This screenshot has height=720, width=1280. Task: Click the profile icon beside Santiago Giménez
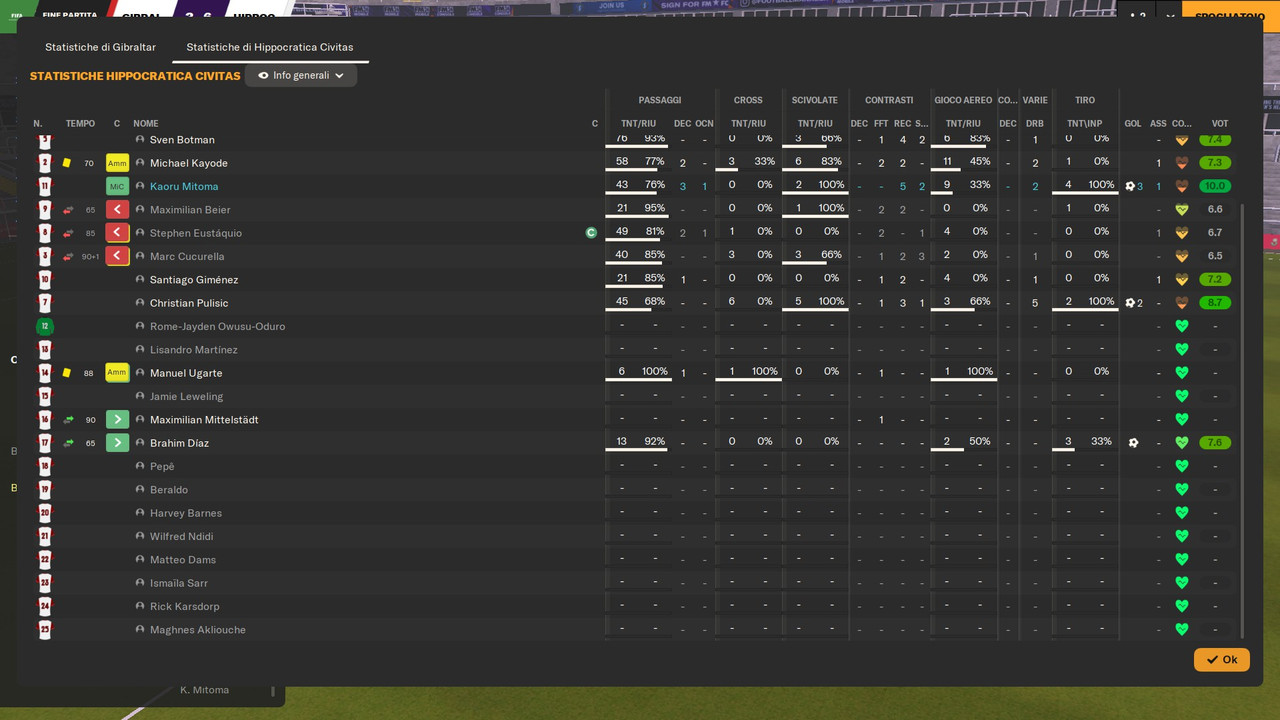140,279
